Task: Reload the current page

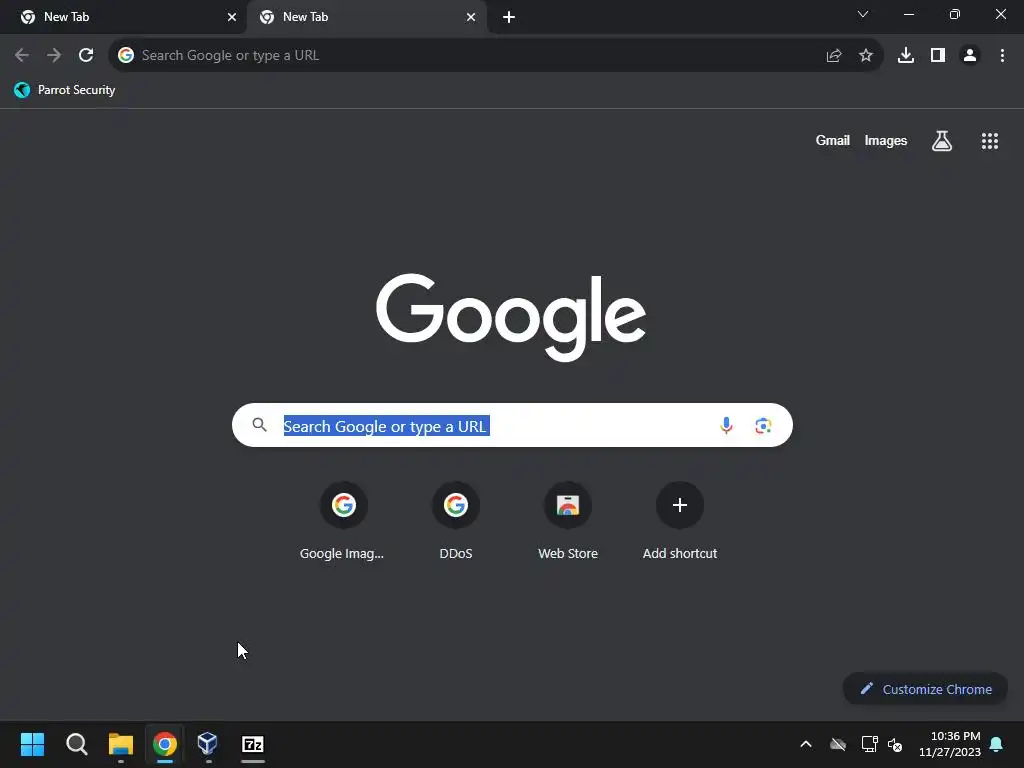Action: [86, 56]
